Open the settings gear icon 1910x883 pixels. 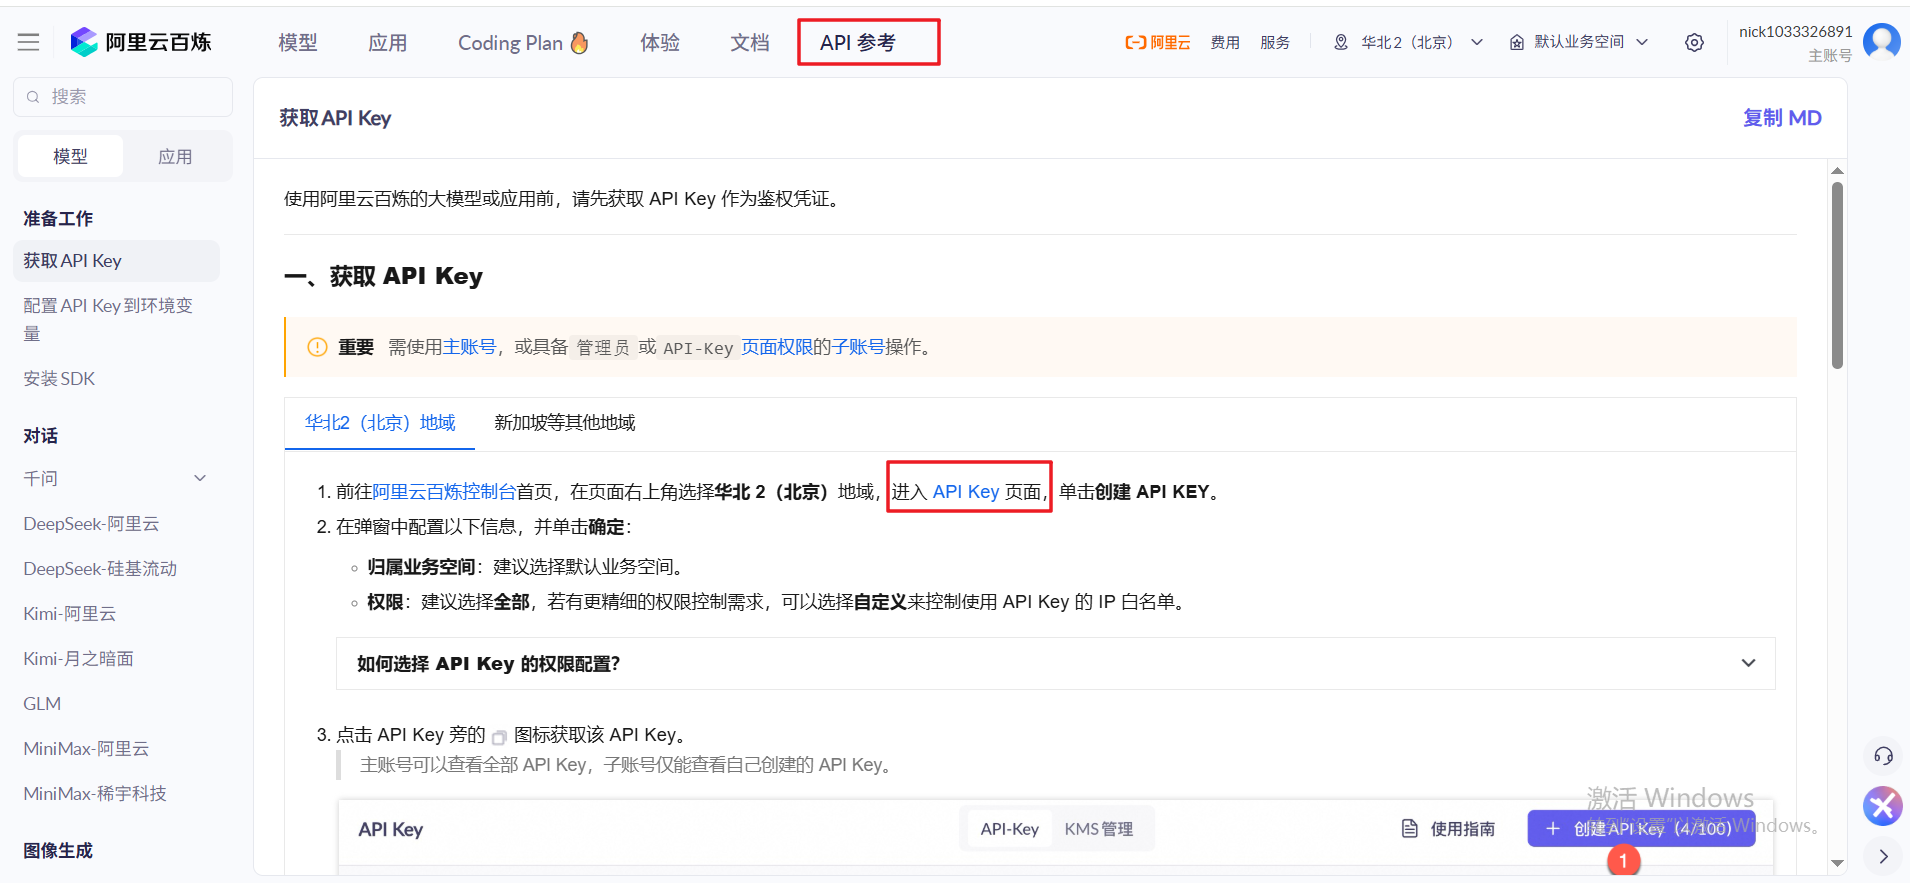pos(1694,42)
